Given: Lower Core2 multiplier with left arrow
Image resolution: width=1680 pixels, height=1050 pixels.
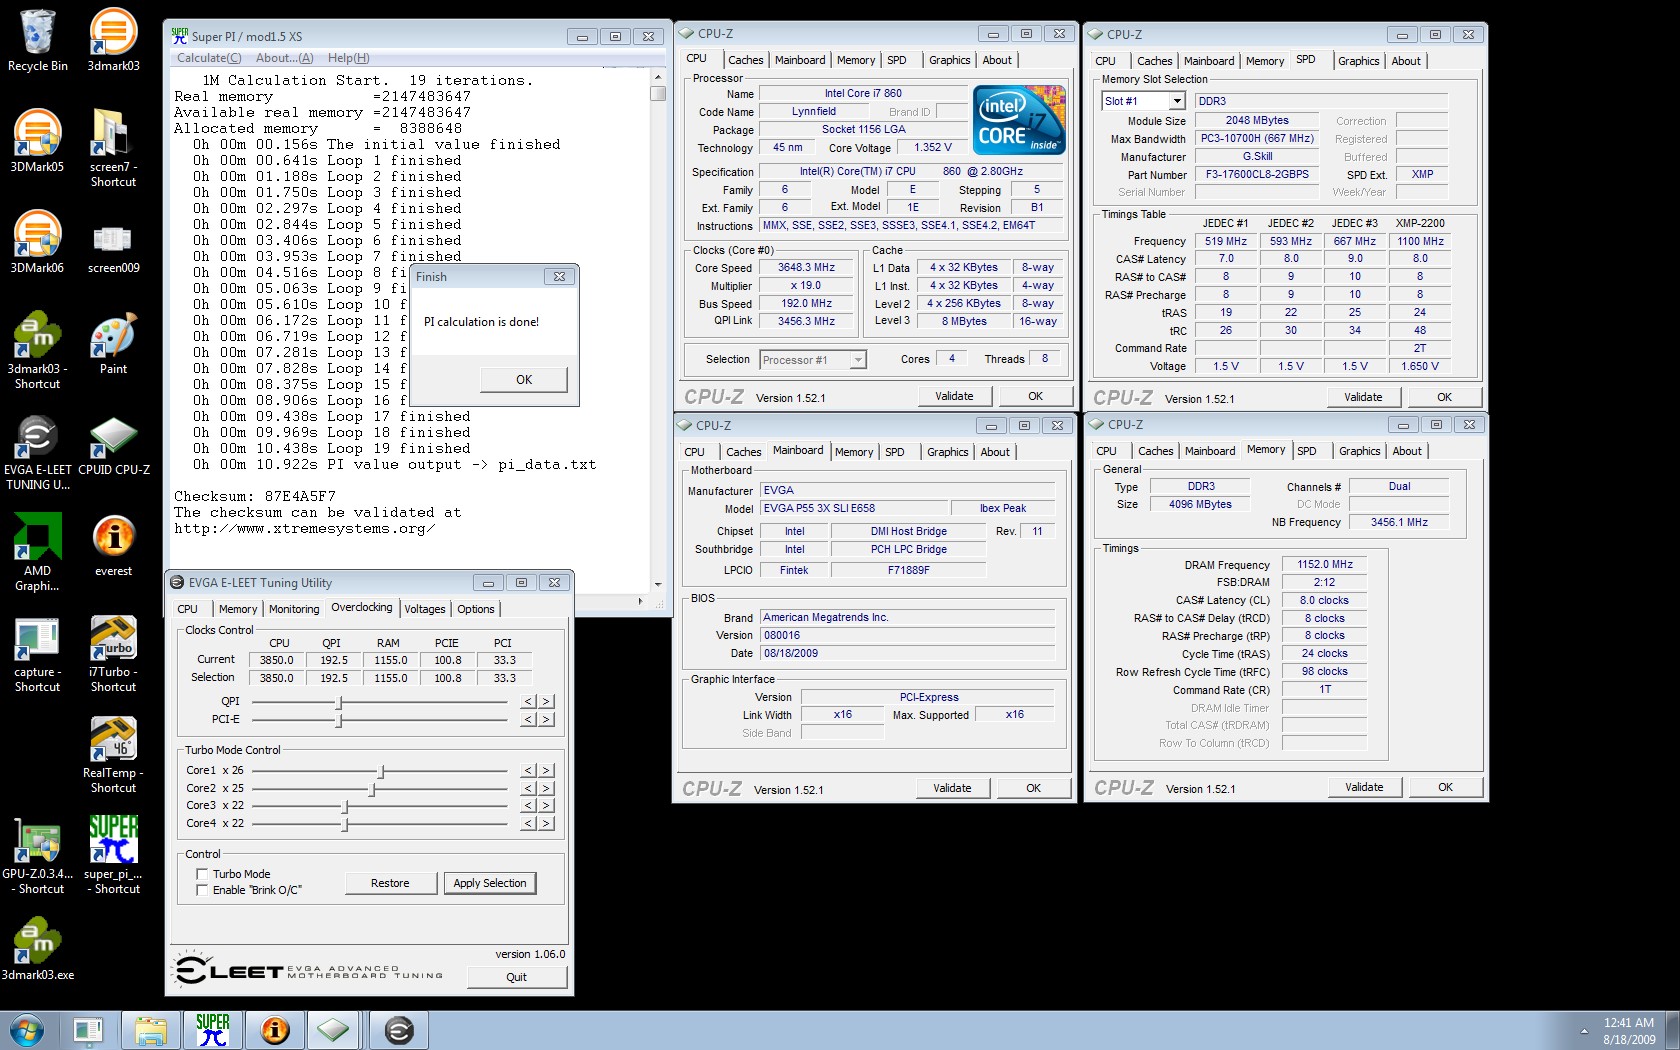Looking at the screenshot, I should [x=529, y=789].
